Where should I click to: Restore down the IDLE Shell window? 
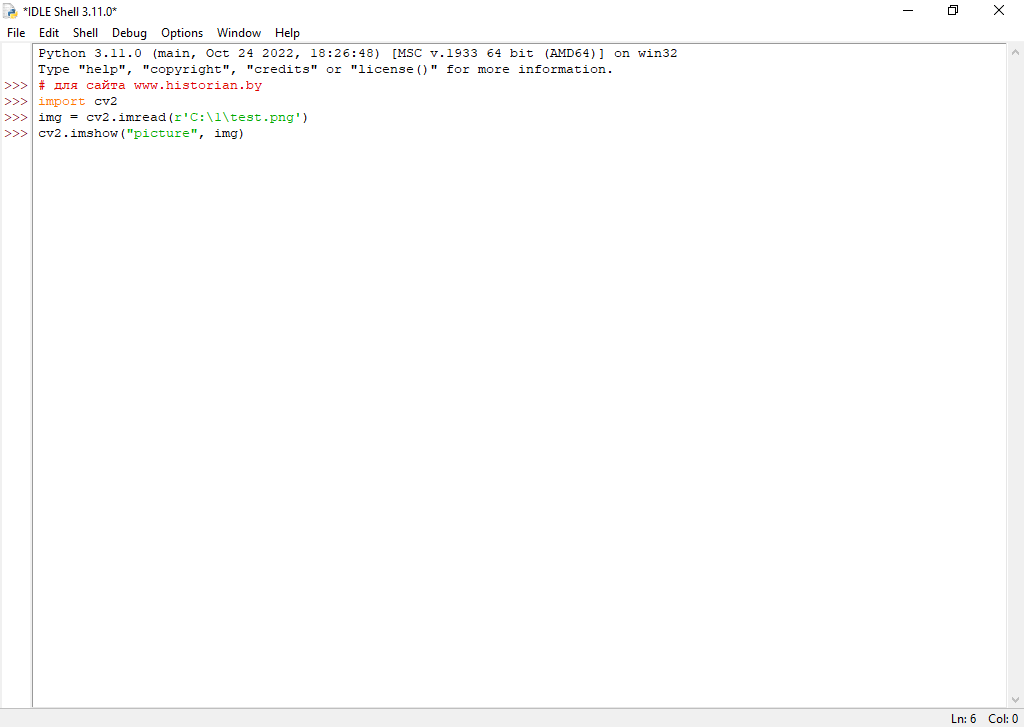(953, 11)
